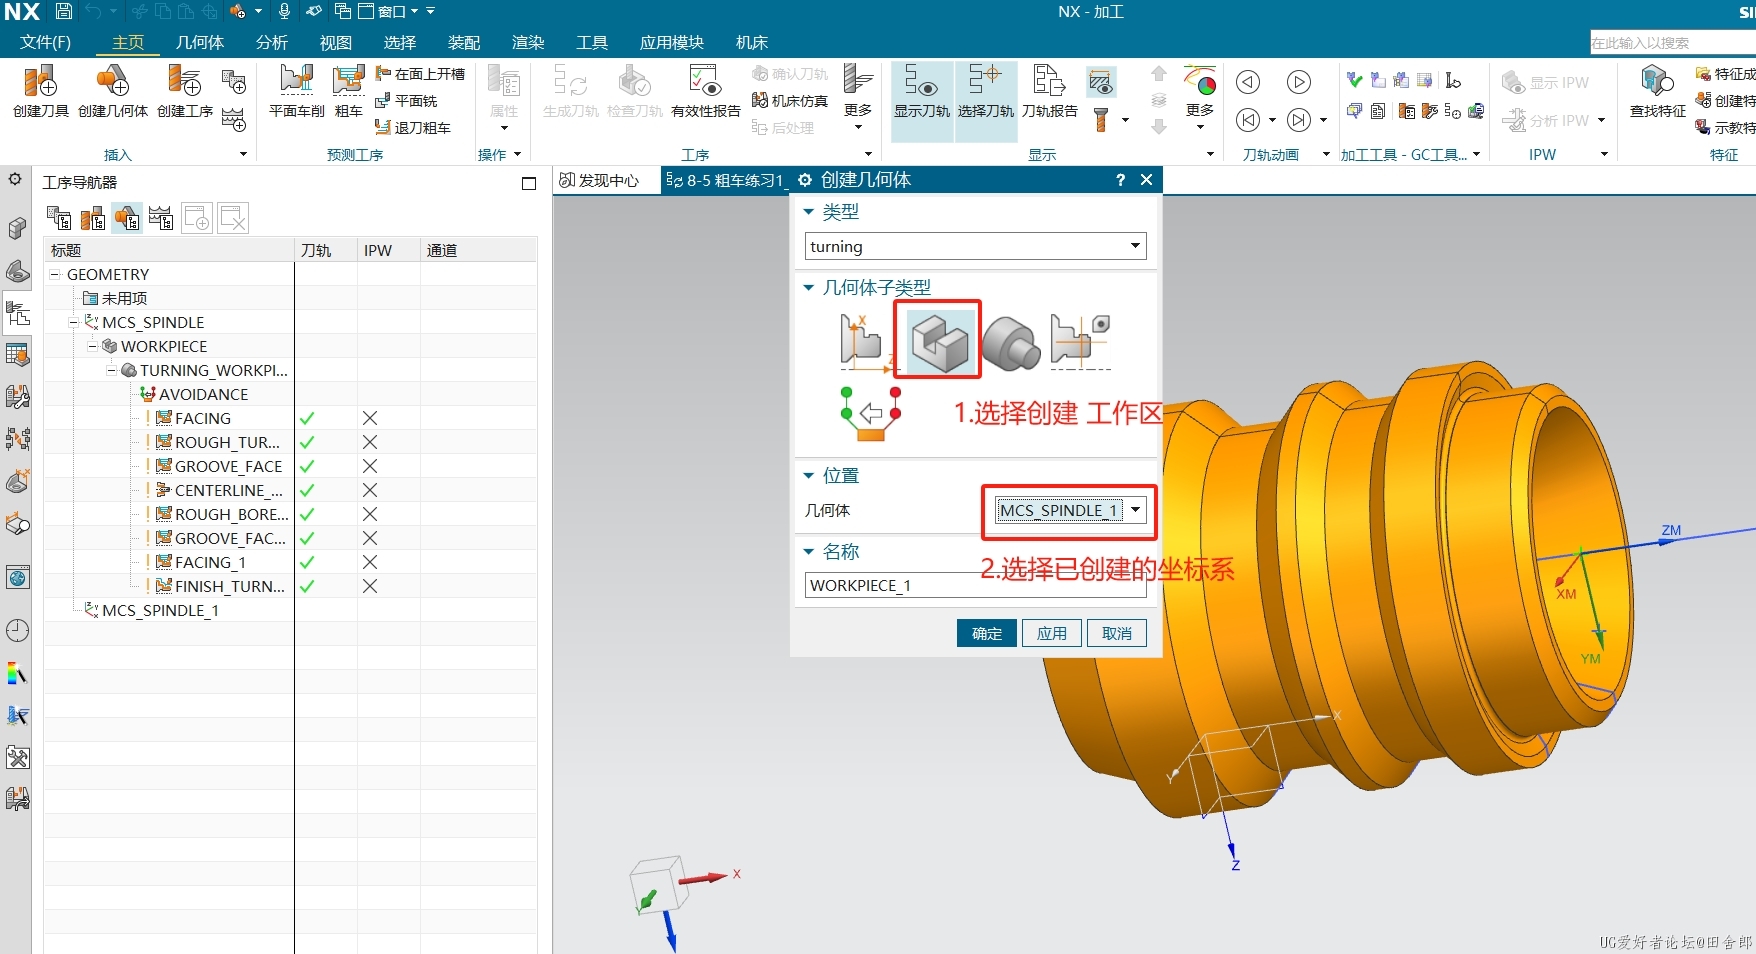Maximize the 工序导航器 panel
The width and height of the screenshot is (1756, 954).
click(x=529, y=183)
